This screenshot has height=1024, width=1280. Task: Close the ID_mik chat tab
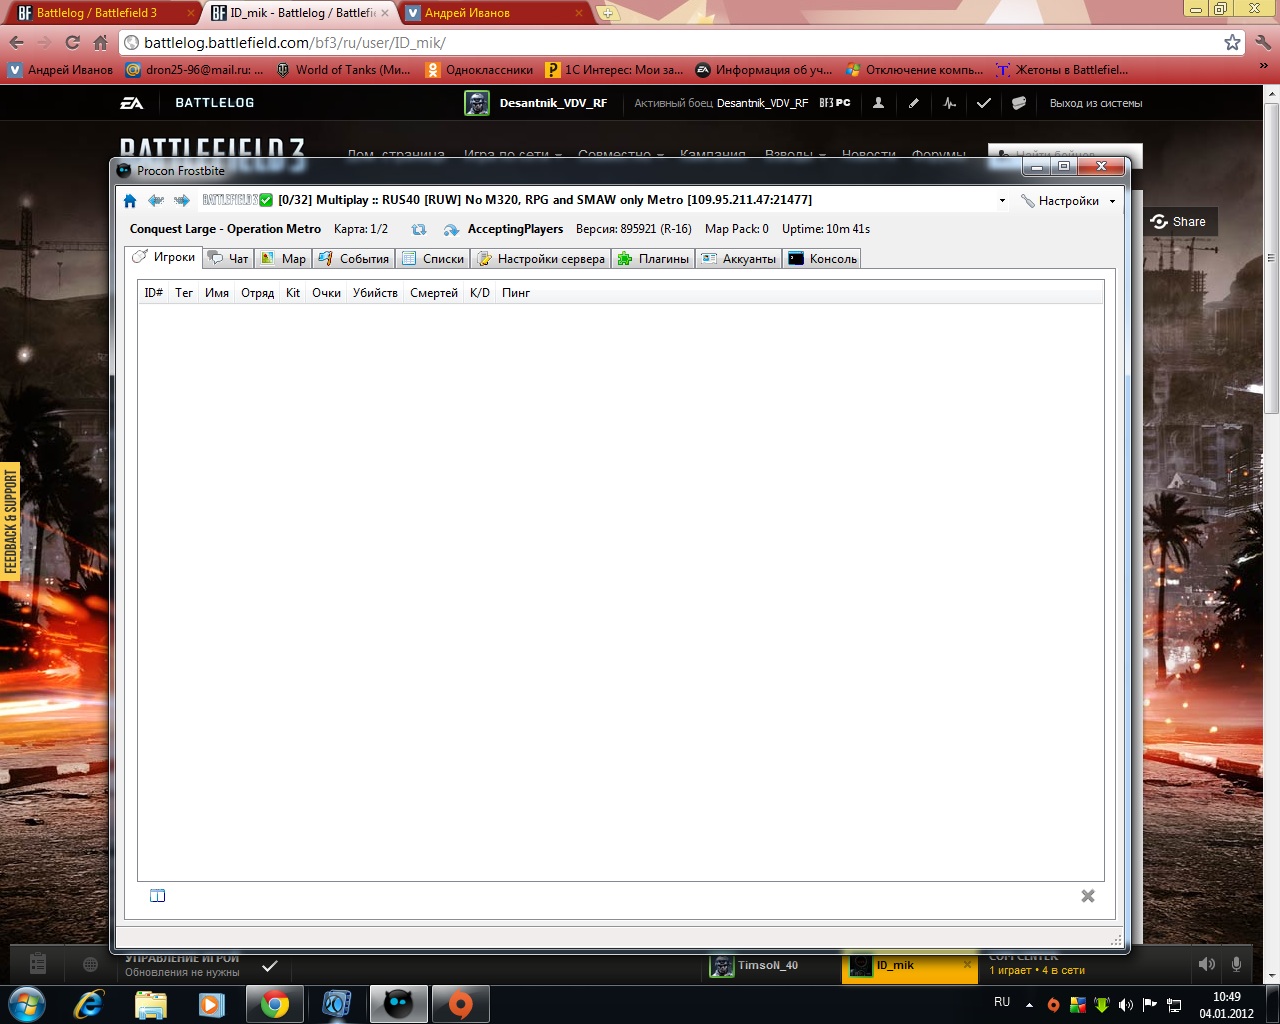pyautogui.click(x=967, y=965)
